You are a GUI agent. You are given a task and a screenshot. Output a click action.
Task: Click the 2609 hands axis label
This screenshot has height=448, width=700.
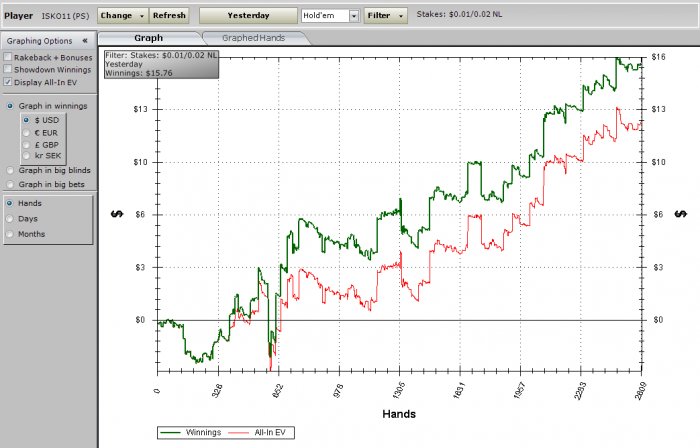642,390
